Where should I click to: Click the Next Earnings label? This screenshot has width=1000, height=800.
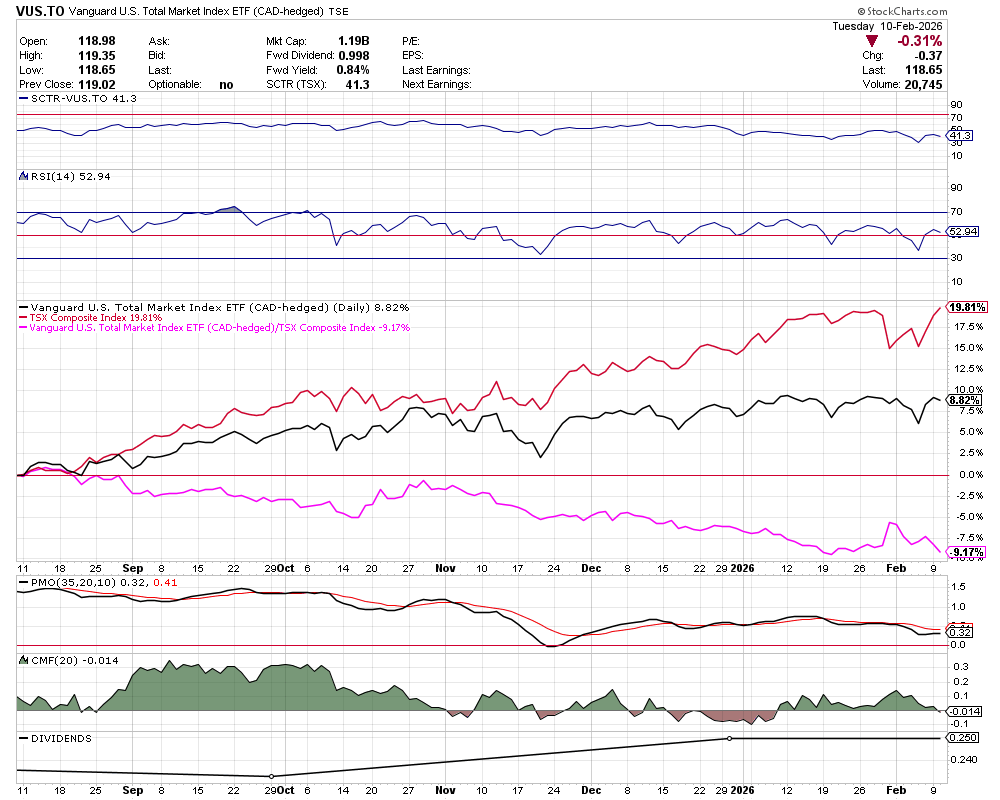[x=437, y=84]
